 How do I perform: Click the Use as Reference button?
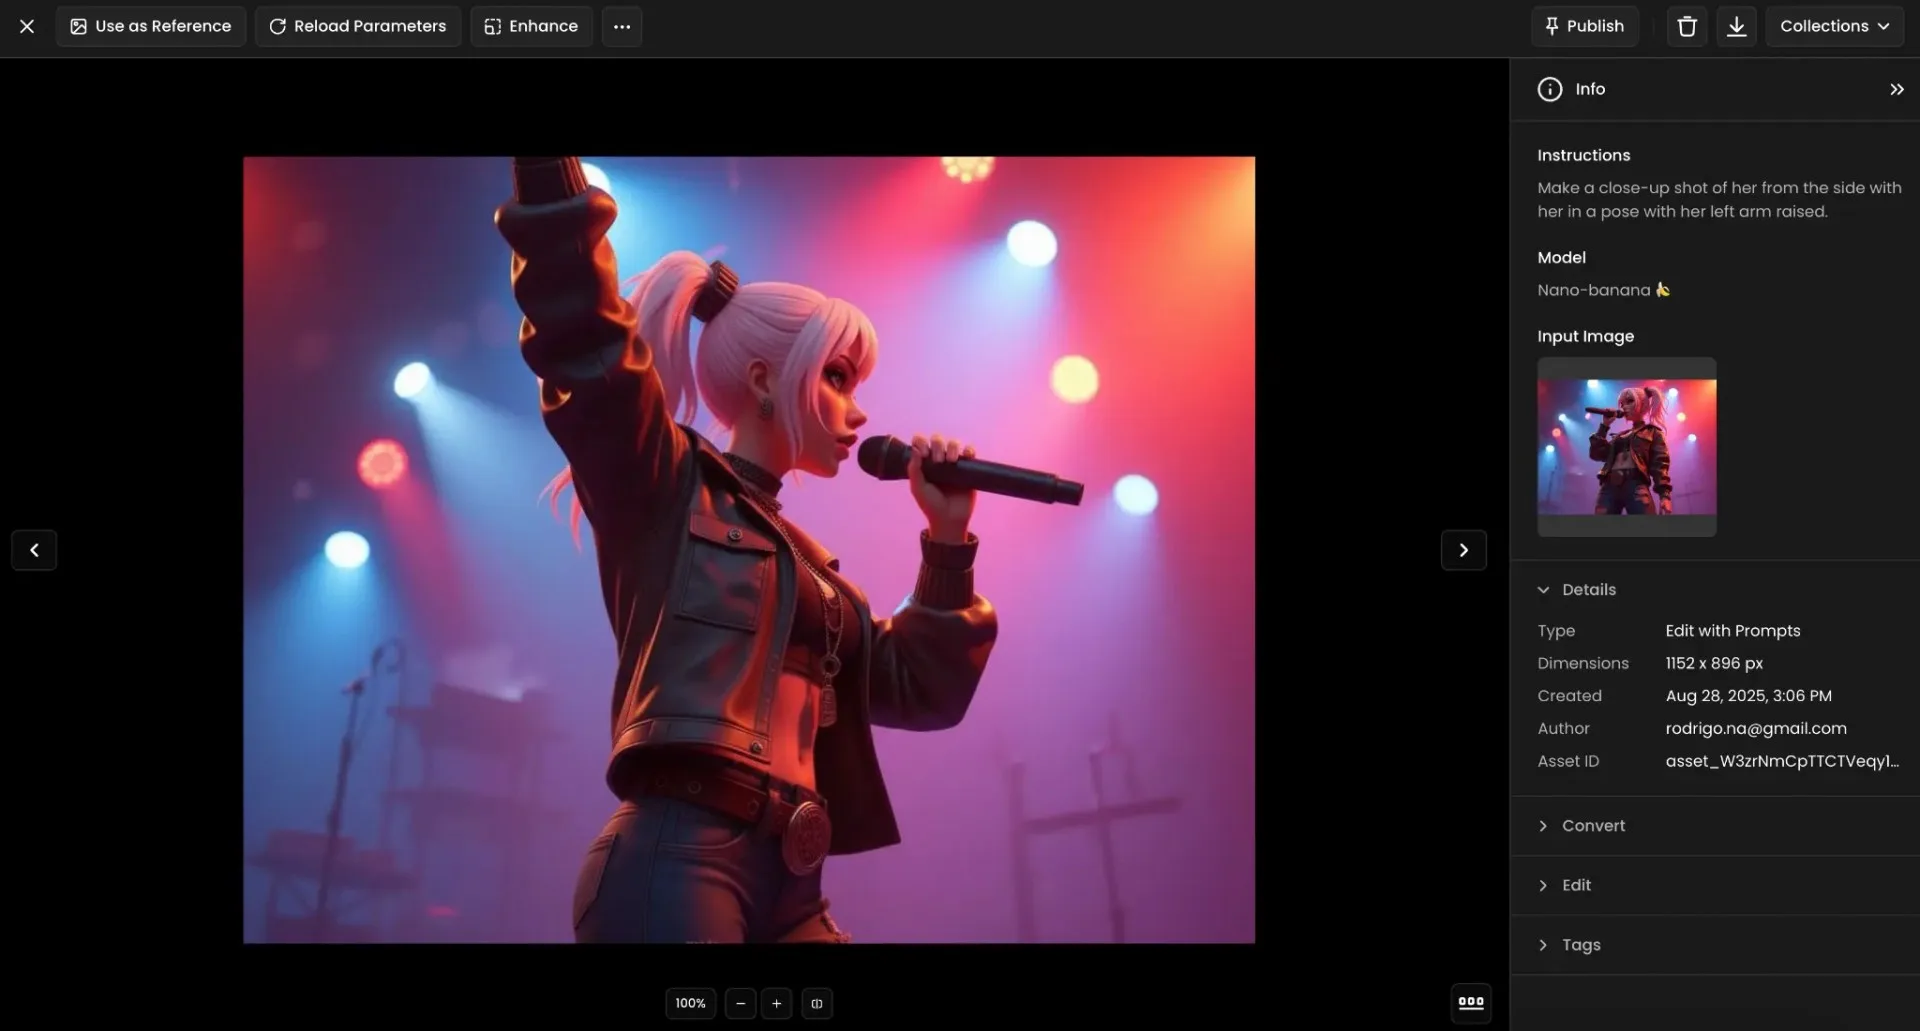[x=150, y=26]
